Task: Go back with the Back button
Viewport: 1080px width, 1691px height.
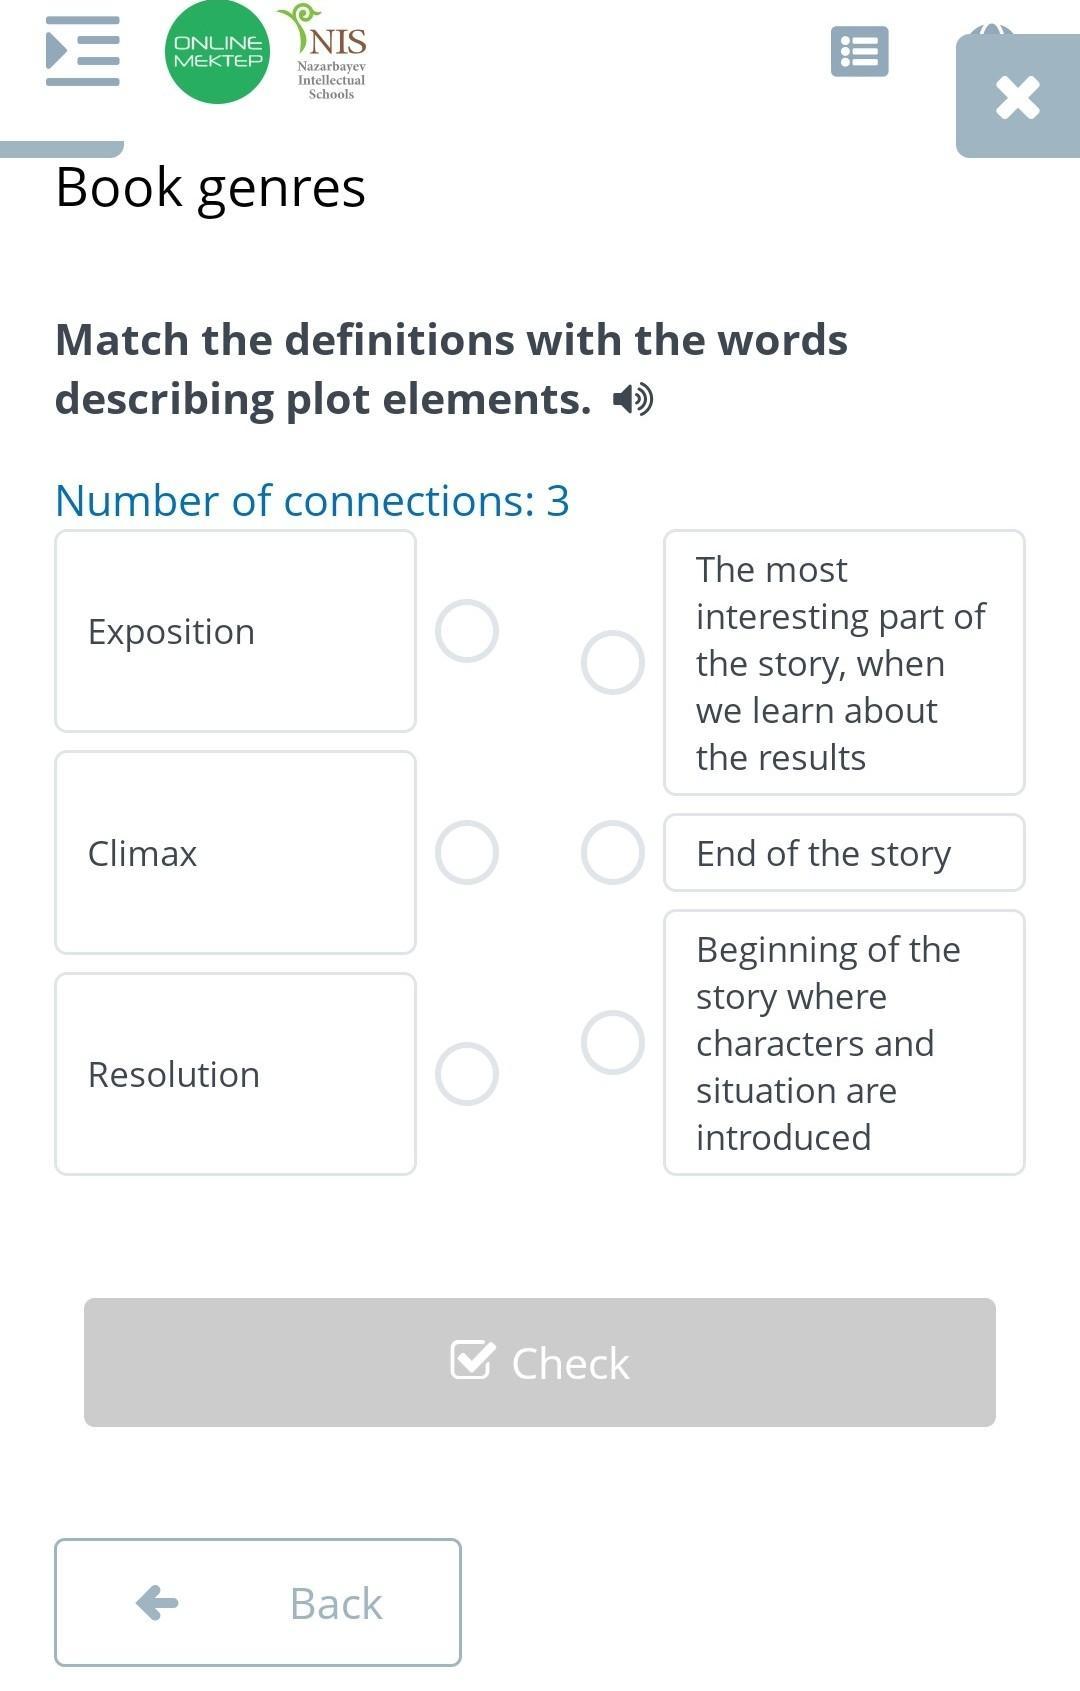Action: coord(258,1602)
